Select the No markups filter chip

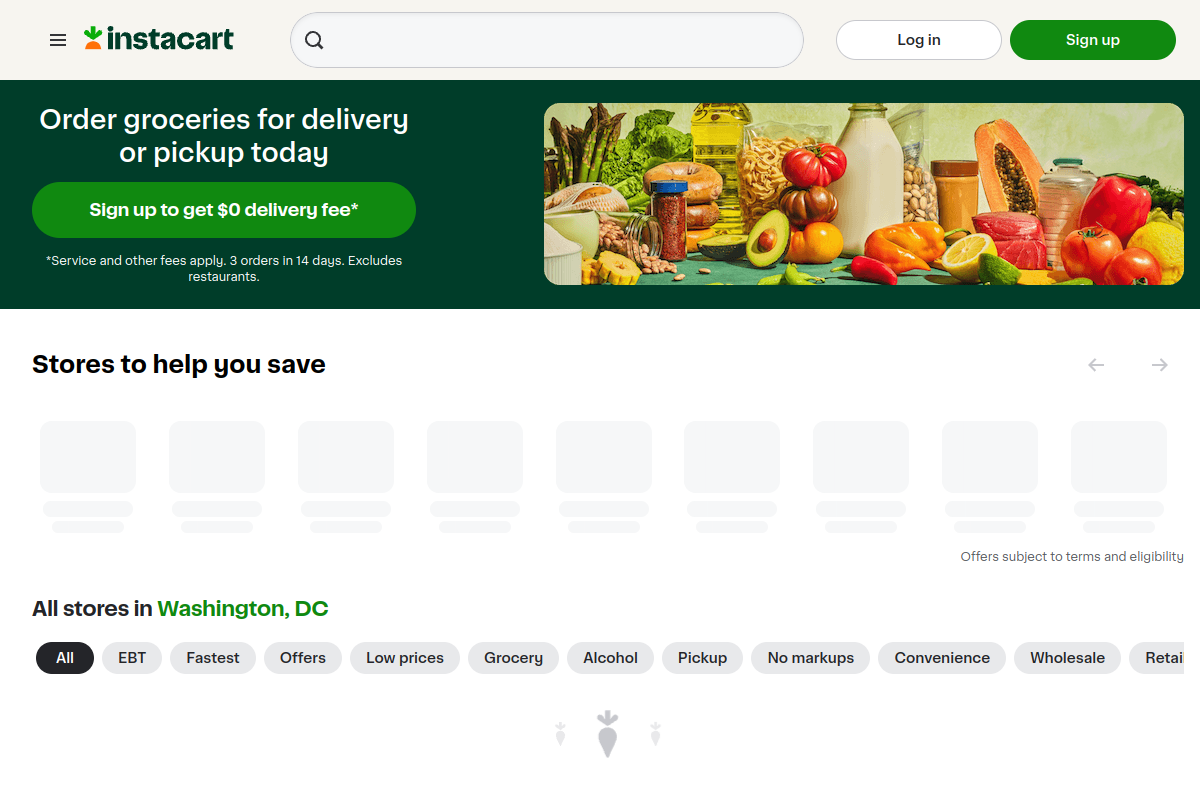coord(811,658)
